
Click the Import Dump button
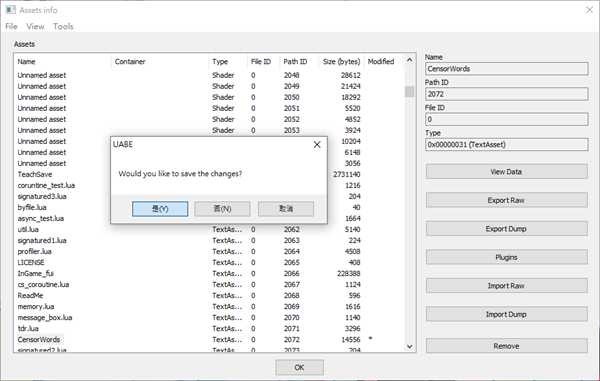tap(506, 314)
